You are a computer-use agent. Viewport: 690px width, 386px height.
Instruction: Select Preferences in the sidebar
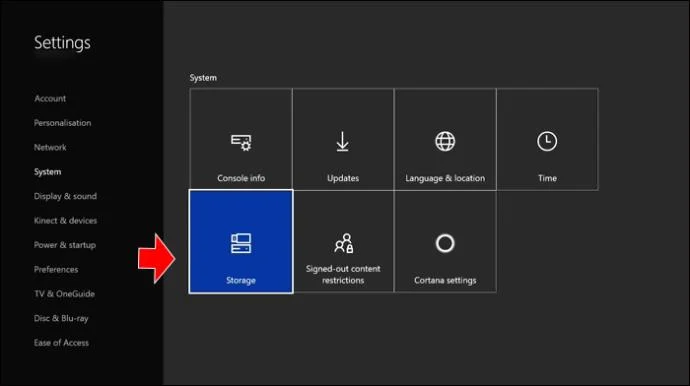(x=56, y=269)
